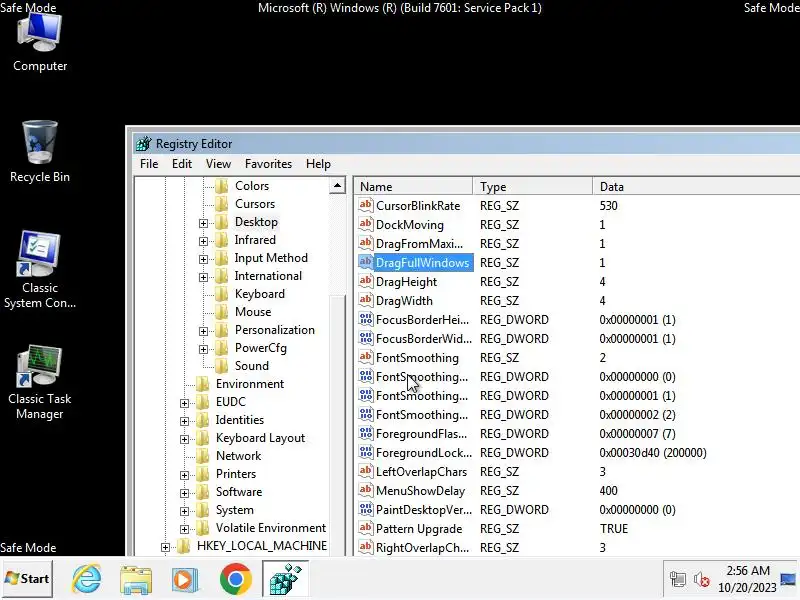This screenshot has height=600, width=800.
Task: Expand the Input Method key
Action: (x=203, y=259)
